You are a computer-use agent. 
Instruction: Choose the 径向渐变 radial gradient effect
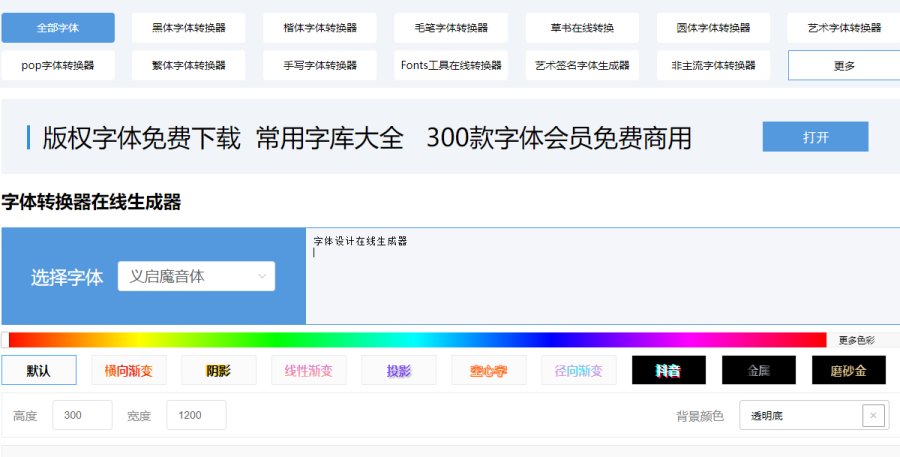coord(579,370)
